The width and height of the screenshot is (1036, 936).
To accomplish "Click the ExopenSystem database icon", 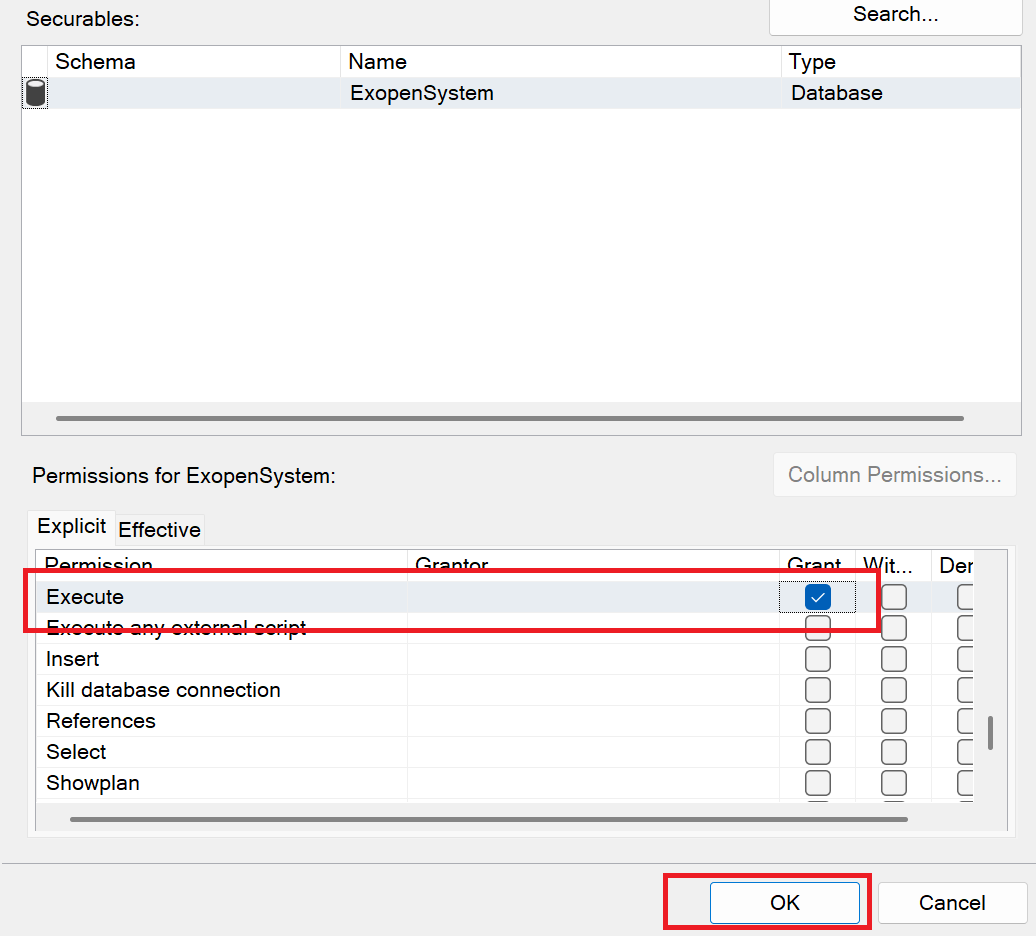I will 35,94.
